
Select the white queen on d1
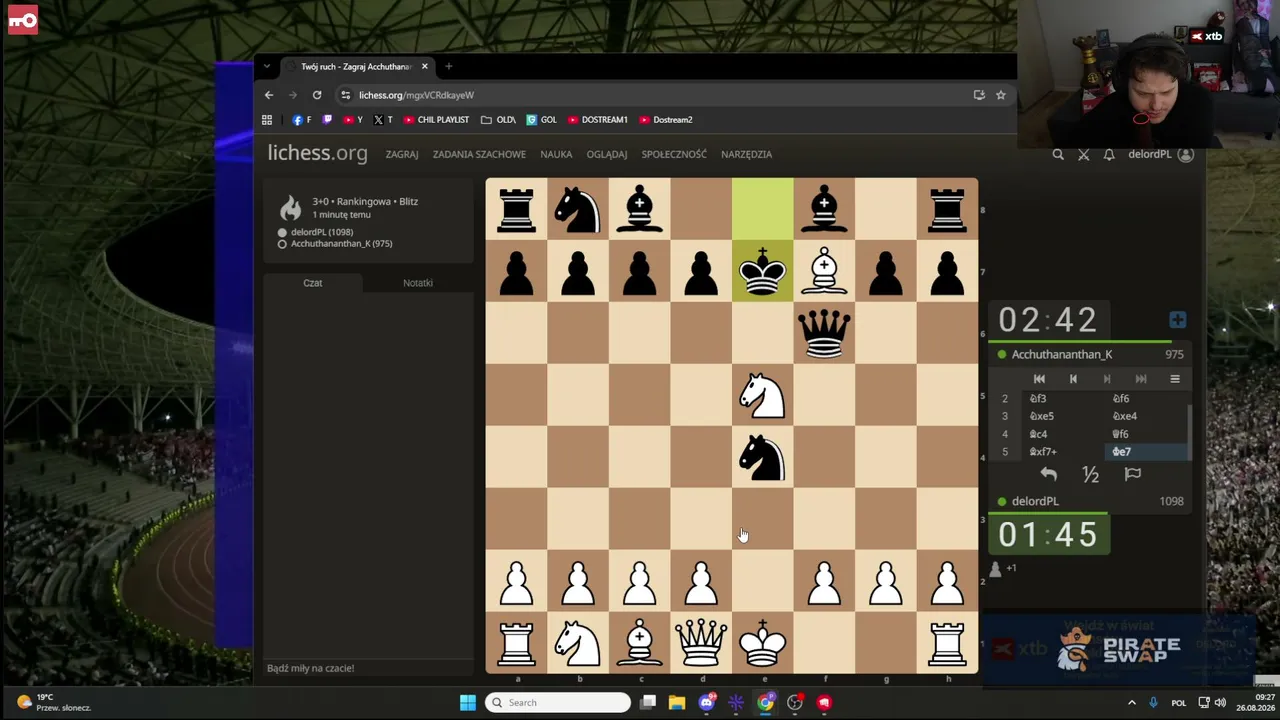point(701,643)
